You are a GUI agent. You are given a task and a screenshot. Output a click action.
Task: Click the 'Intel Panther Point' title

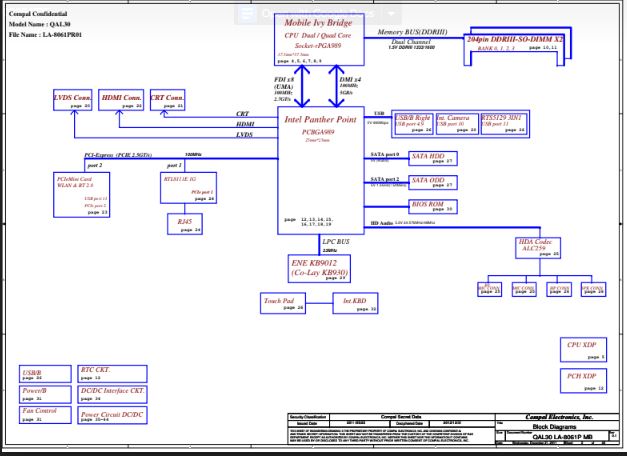[320, 119]
